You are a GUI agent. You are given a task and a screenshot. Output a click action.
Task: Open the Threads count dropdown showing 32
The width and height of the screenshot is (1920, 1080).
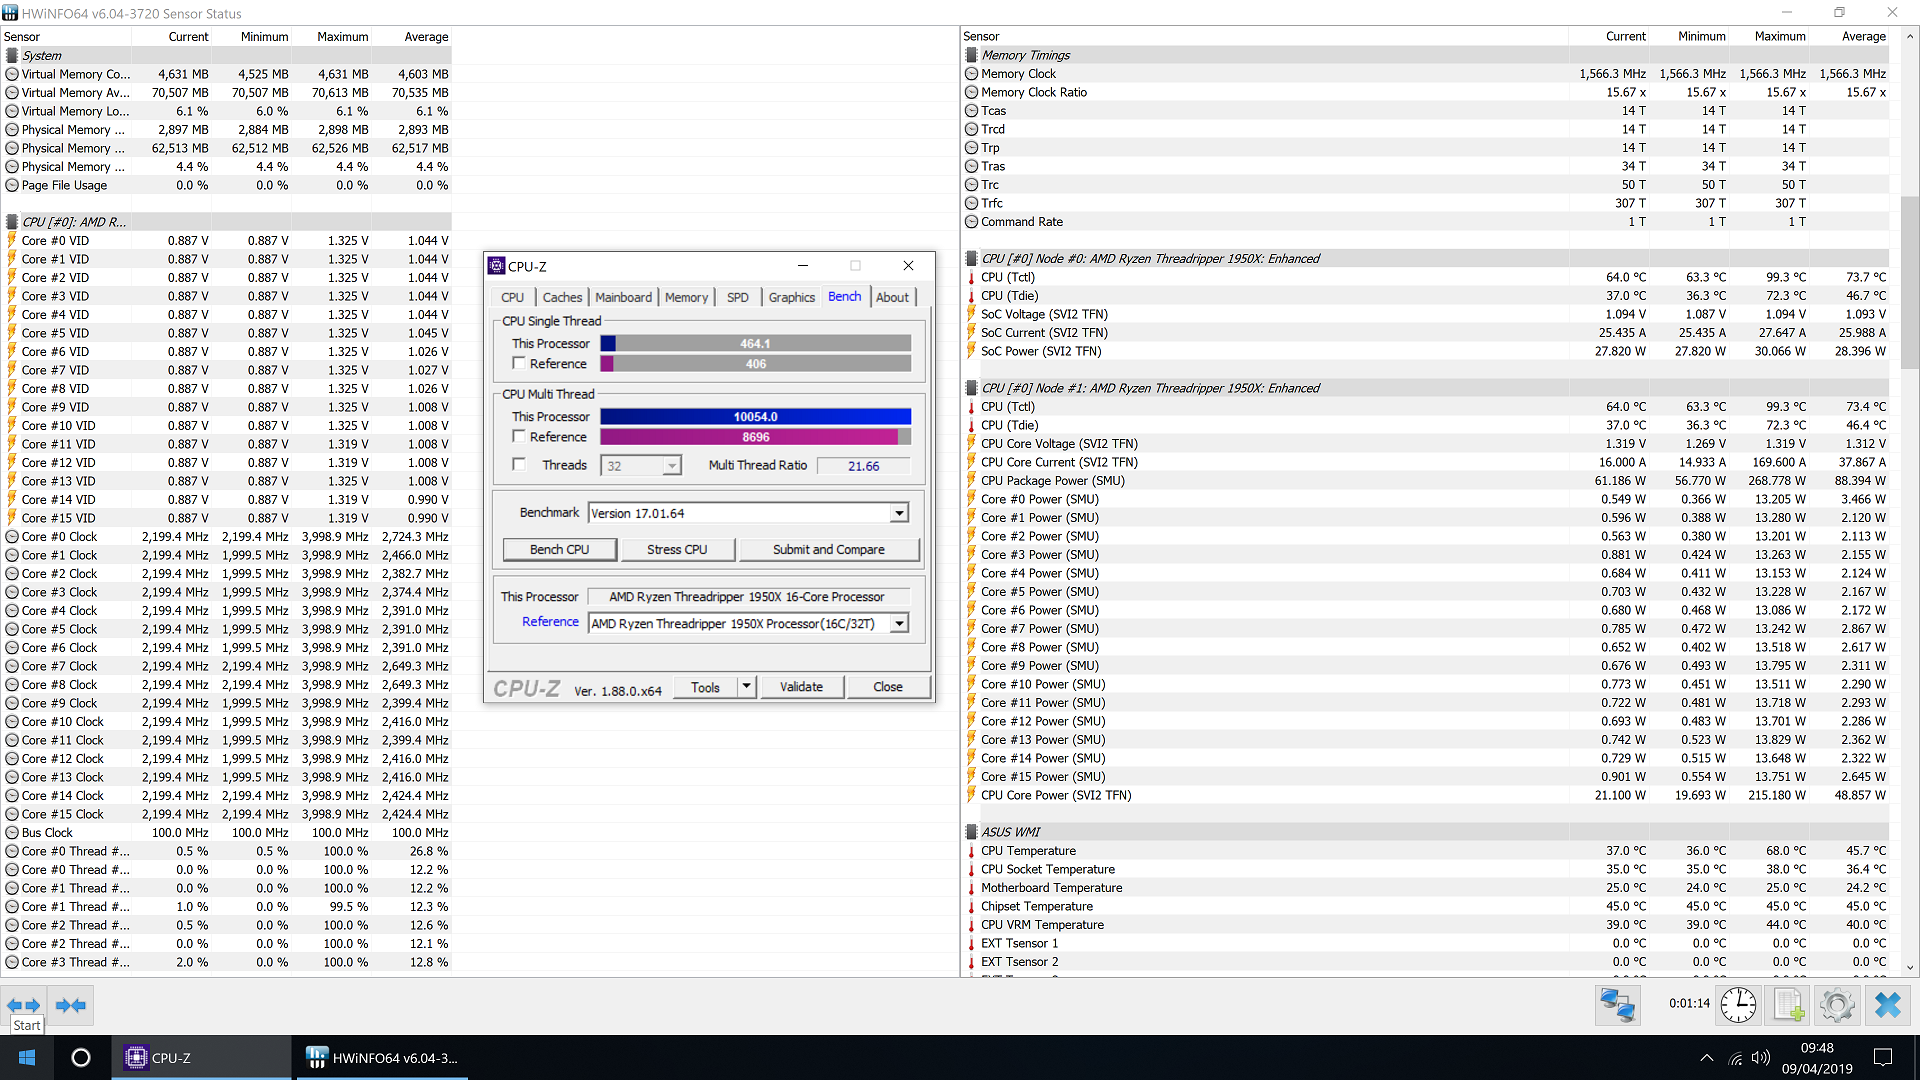pyautogui.click(x=671, y=466)
